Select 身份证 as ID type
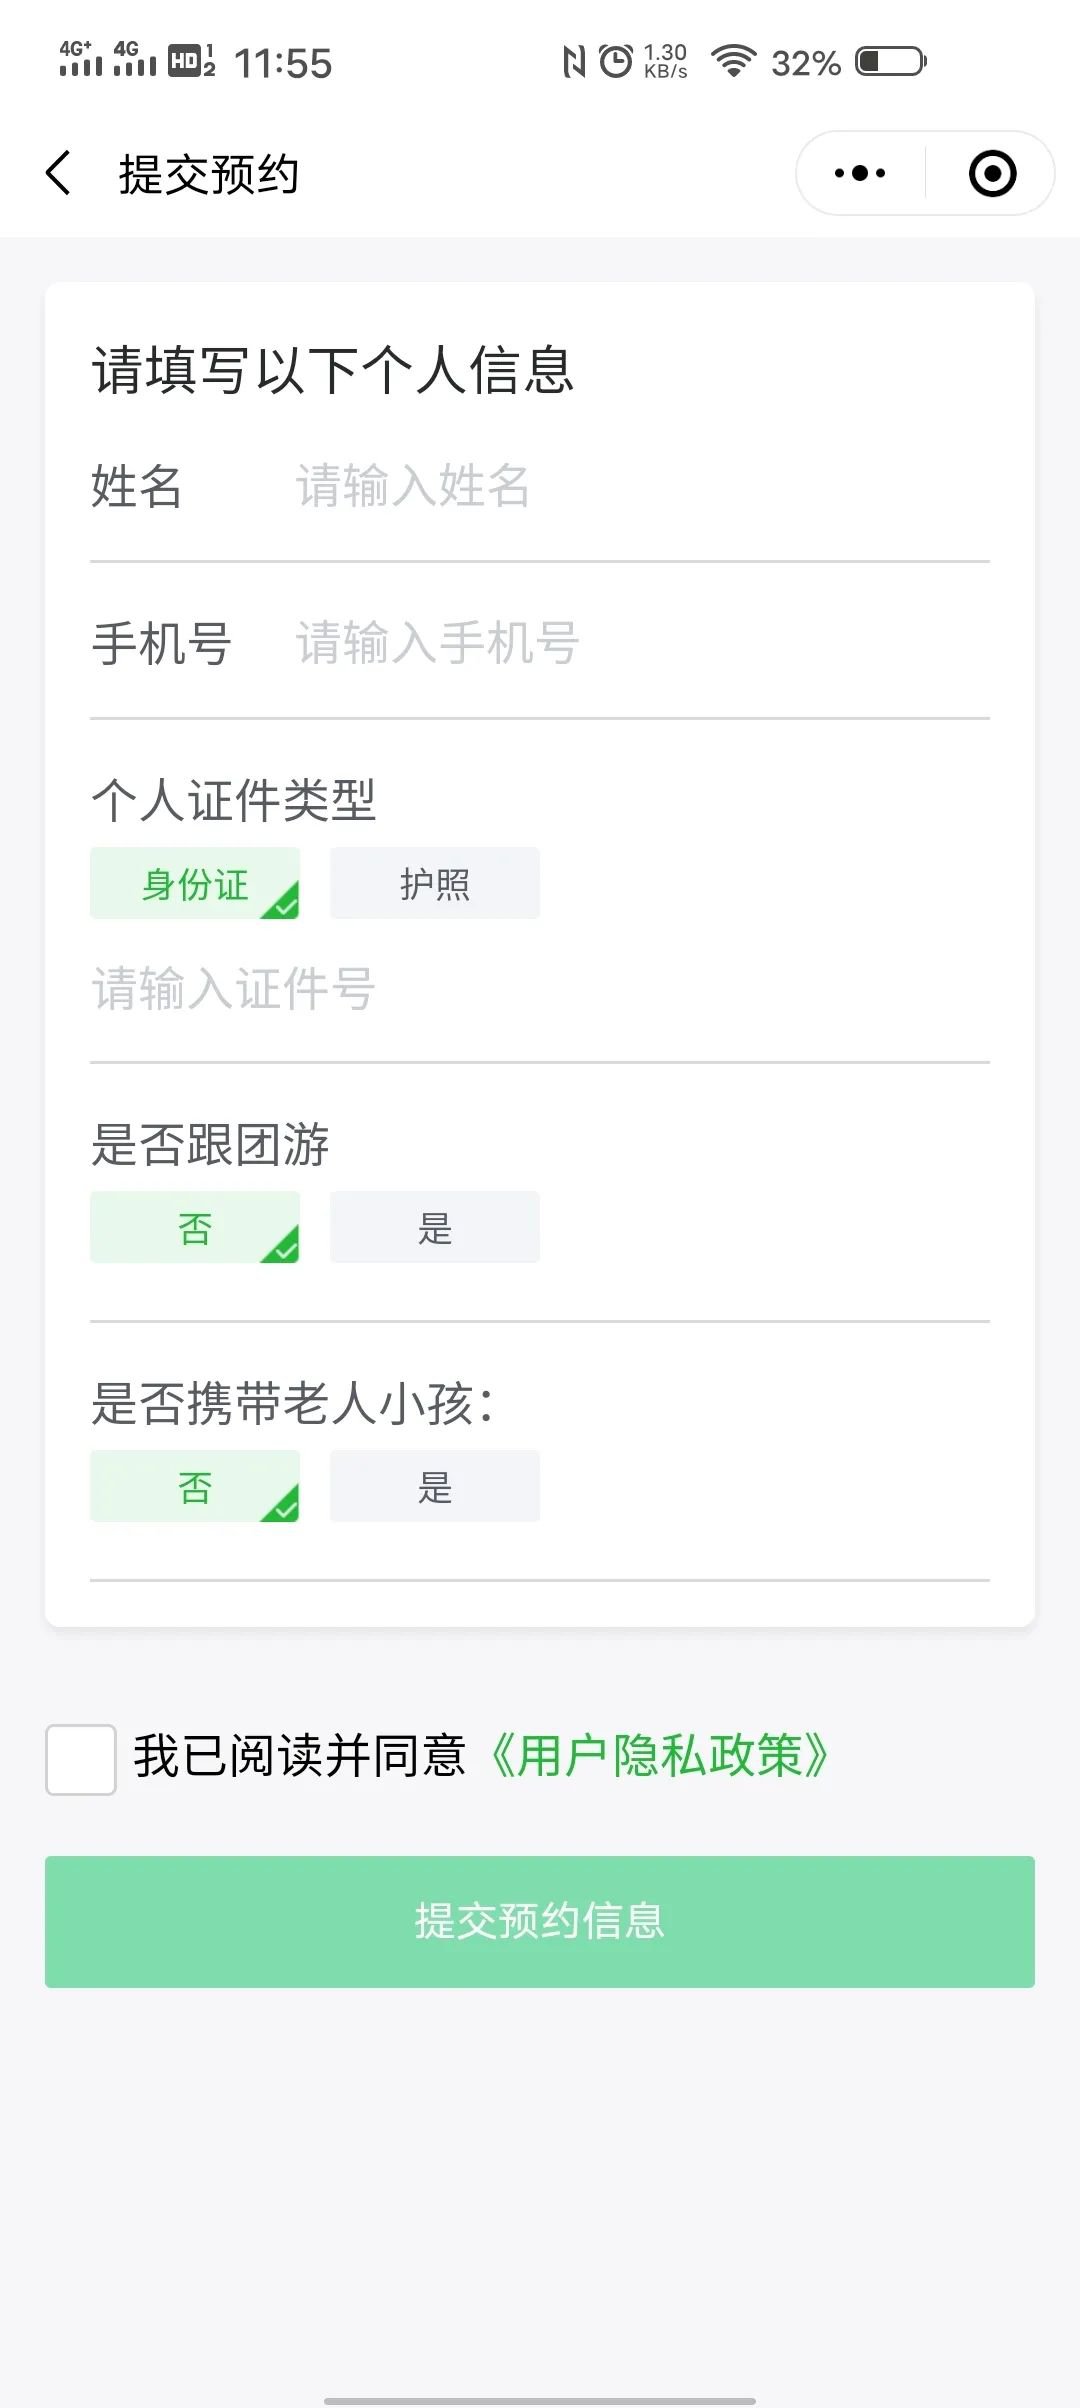The width and height of the screenshot is (1080, 2408). pyautogui.click(x=195, y=884)
